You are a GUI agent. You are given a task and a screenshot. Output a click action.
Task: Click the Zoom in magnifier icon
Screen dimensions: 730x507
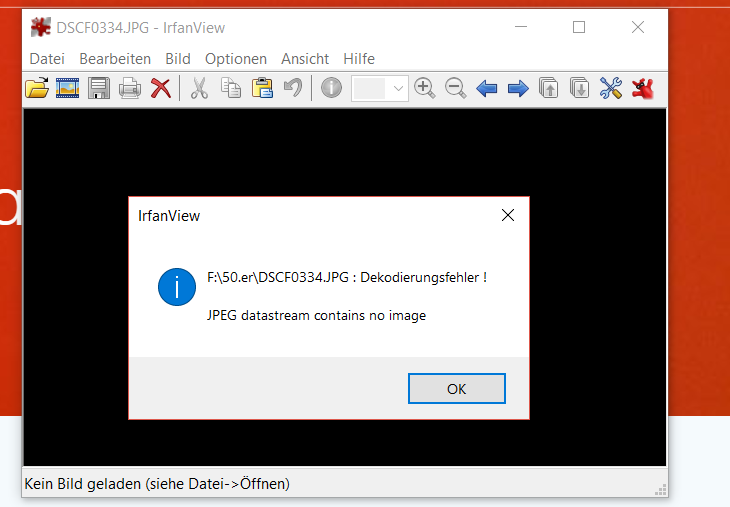(425, 88)
